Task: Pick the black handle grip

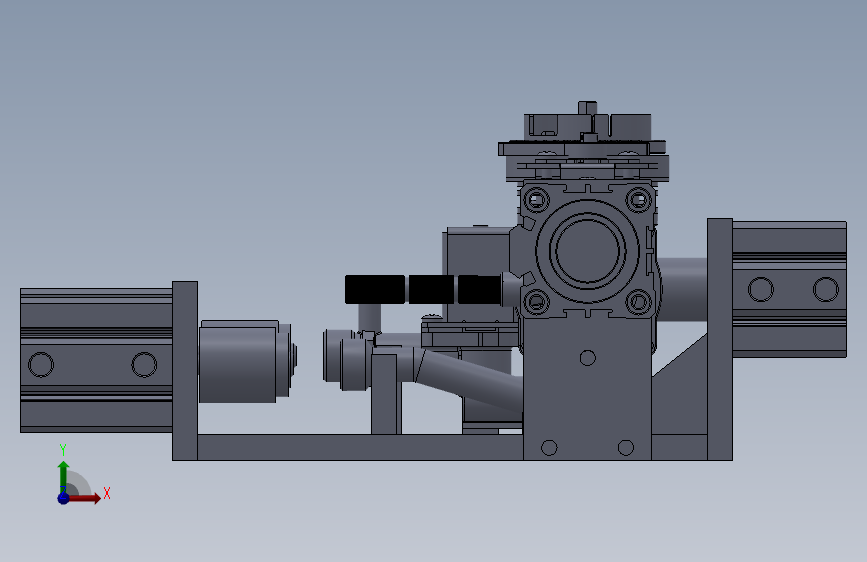Action: tap(423, 290)
